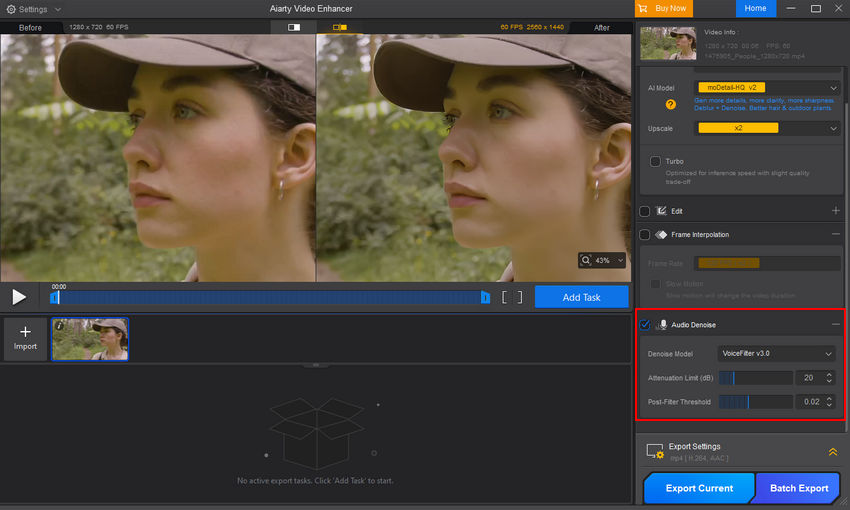The width and height of the screenshot is (850, 510).
Task: Open the Denoise Model VoiceFilter v3.0 dropdown
Action: [776, 353]
